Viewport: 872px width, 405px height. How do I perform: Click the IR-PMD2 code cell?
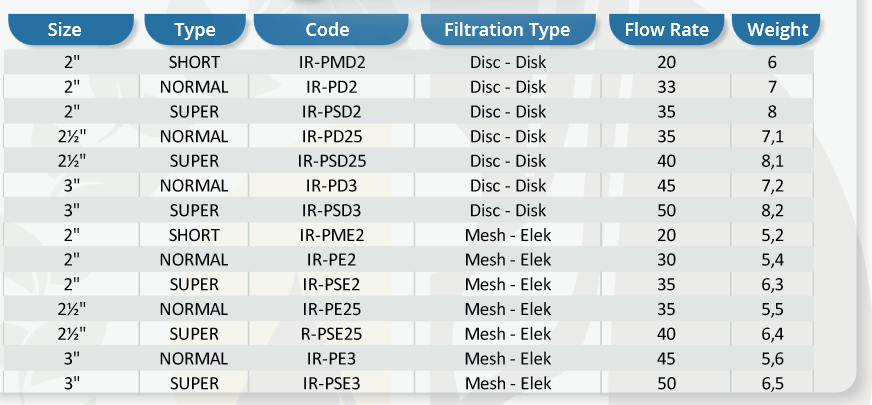332,62
